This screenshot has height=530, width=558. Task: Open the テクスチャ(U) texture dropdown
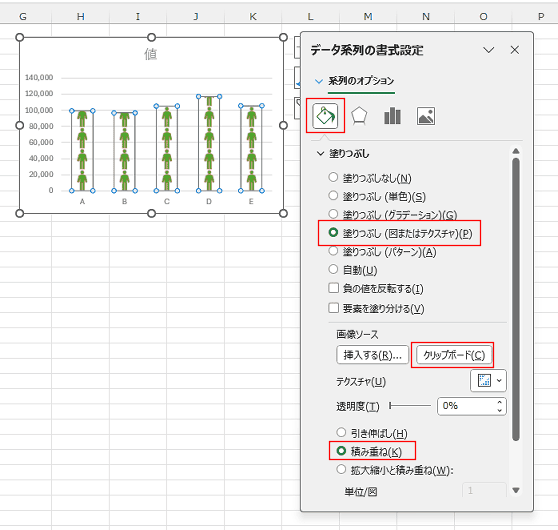pyautogui.click(x=488, y=381)
